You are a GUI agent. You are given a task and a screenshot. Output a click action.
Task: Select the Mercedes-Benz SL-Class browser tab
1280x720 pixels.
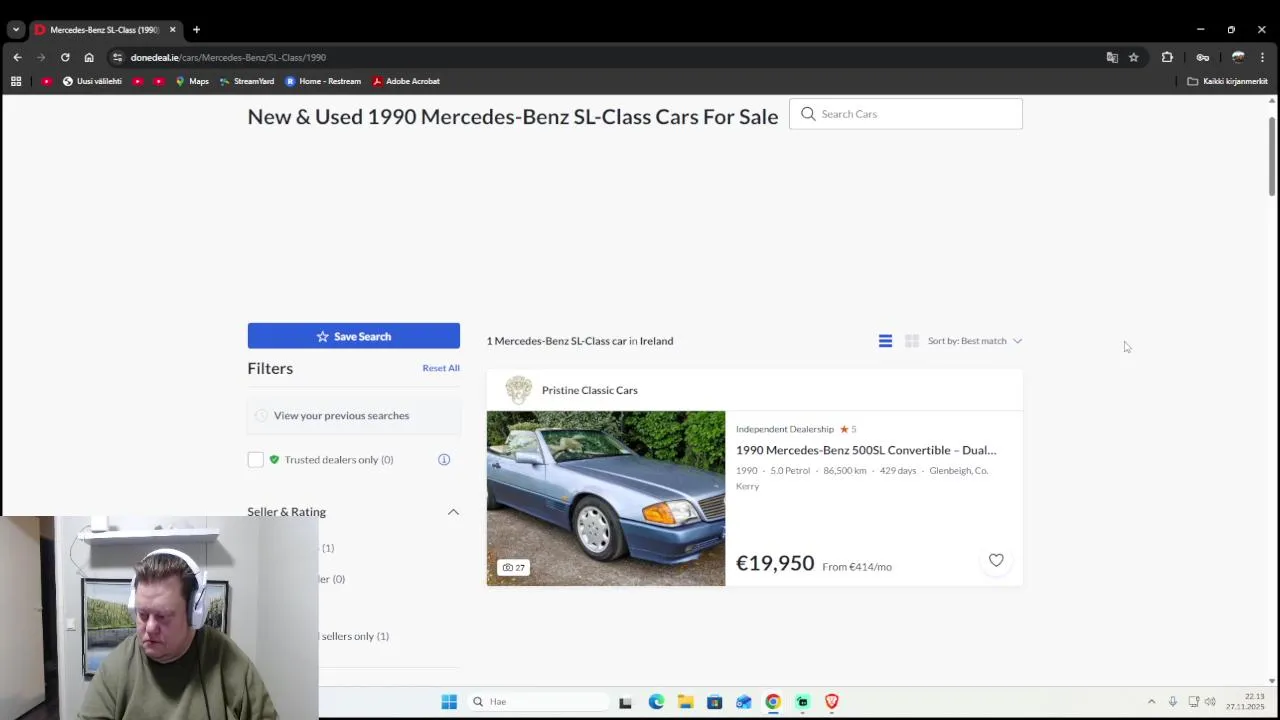click(105, 30)
